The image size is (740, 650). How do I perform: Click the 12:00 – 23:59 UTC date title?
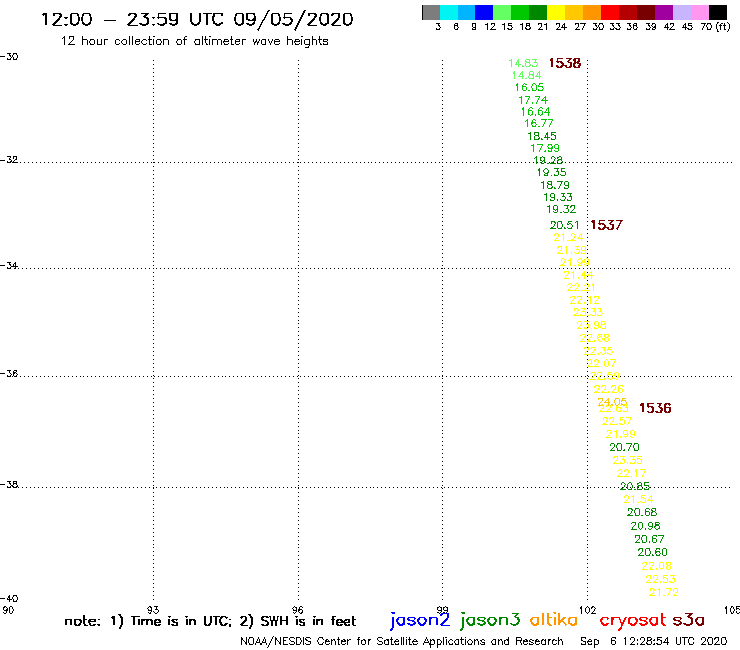[197, 19]
